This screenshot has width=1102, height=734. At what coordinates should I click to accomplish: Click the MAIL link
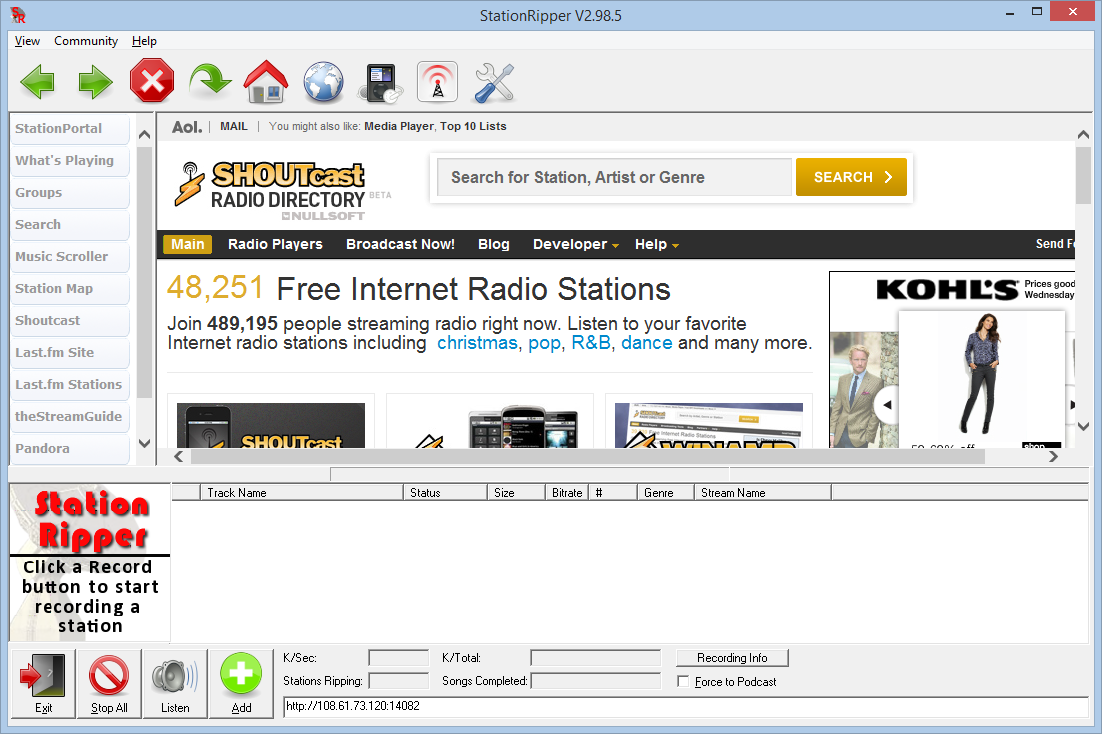[234, 127]
